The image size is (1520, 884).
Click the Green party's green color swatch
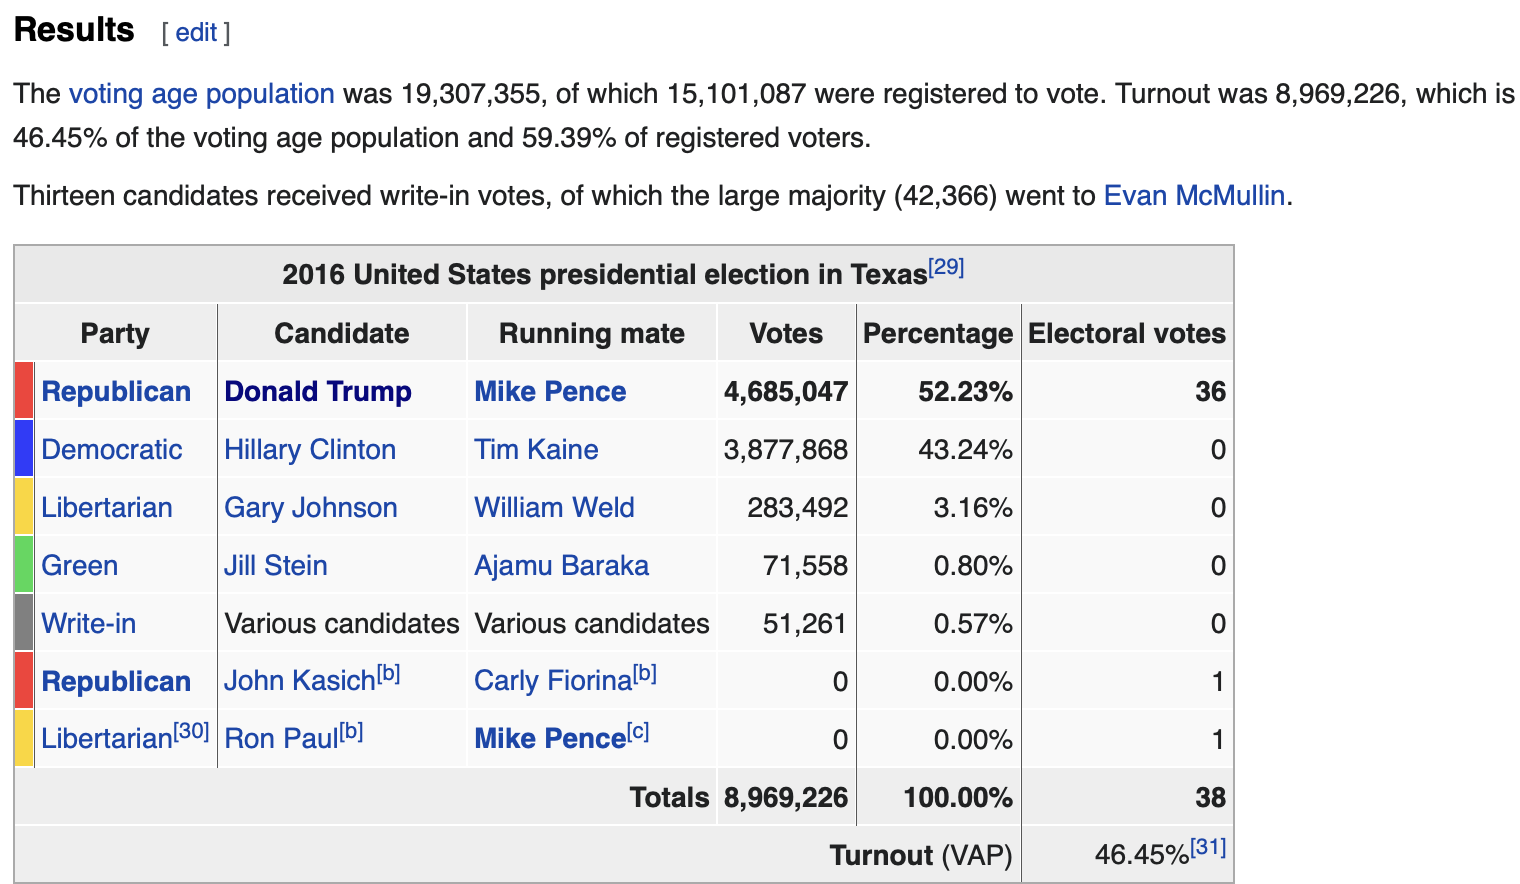[x=24, y=566]
